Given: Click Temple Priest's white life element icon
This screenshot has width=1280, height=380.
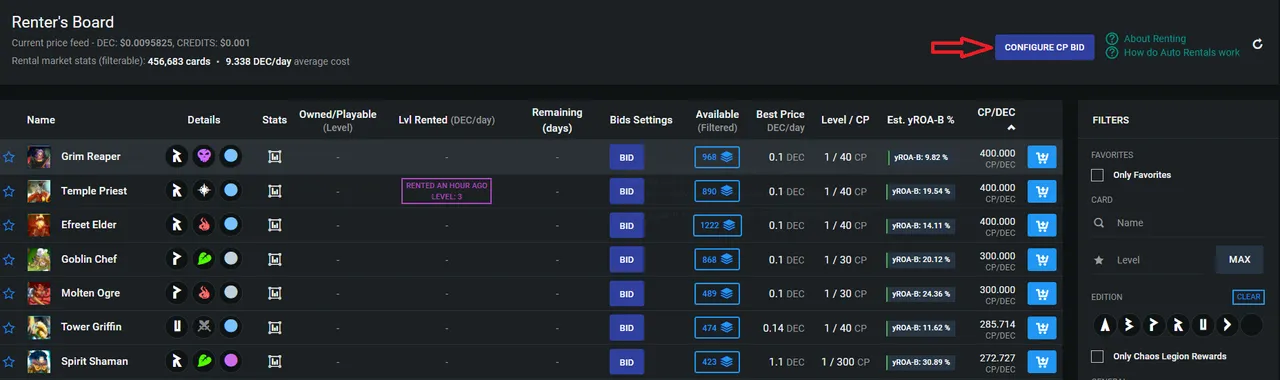Looking at the screenshot, I should coord(204,191).
